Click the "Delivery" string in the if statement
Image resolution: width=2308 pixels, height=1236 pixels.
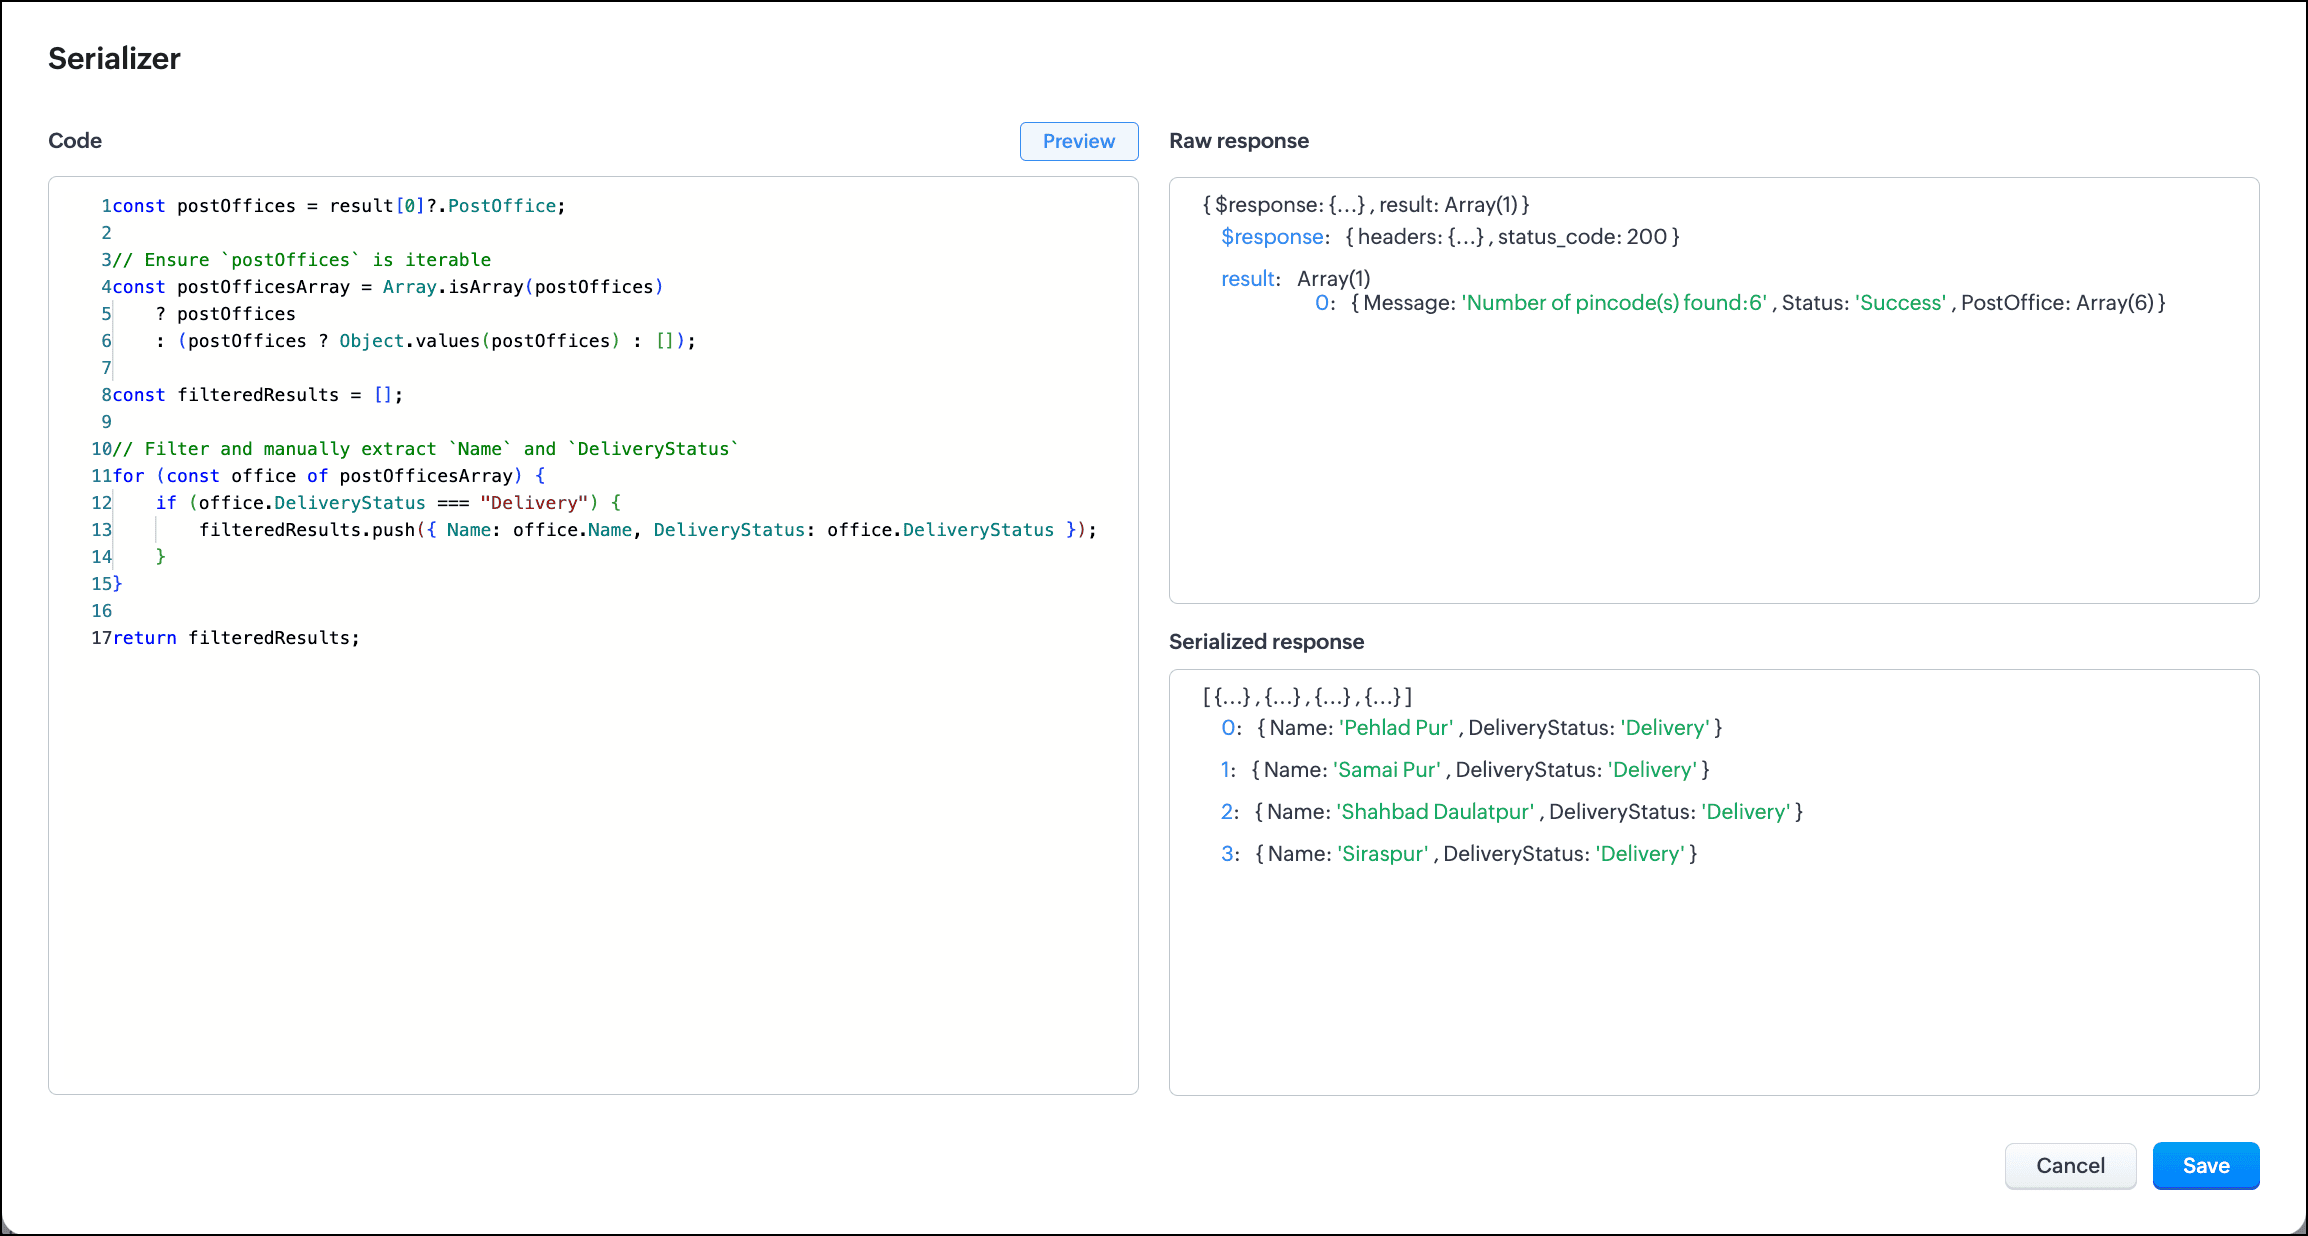(533, 503)
